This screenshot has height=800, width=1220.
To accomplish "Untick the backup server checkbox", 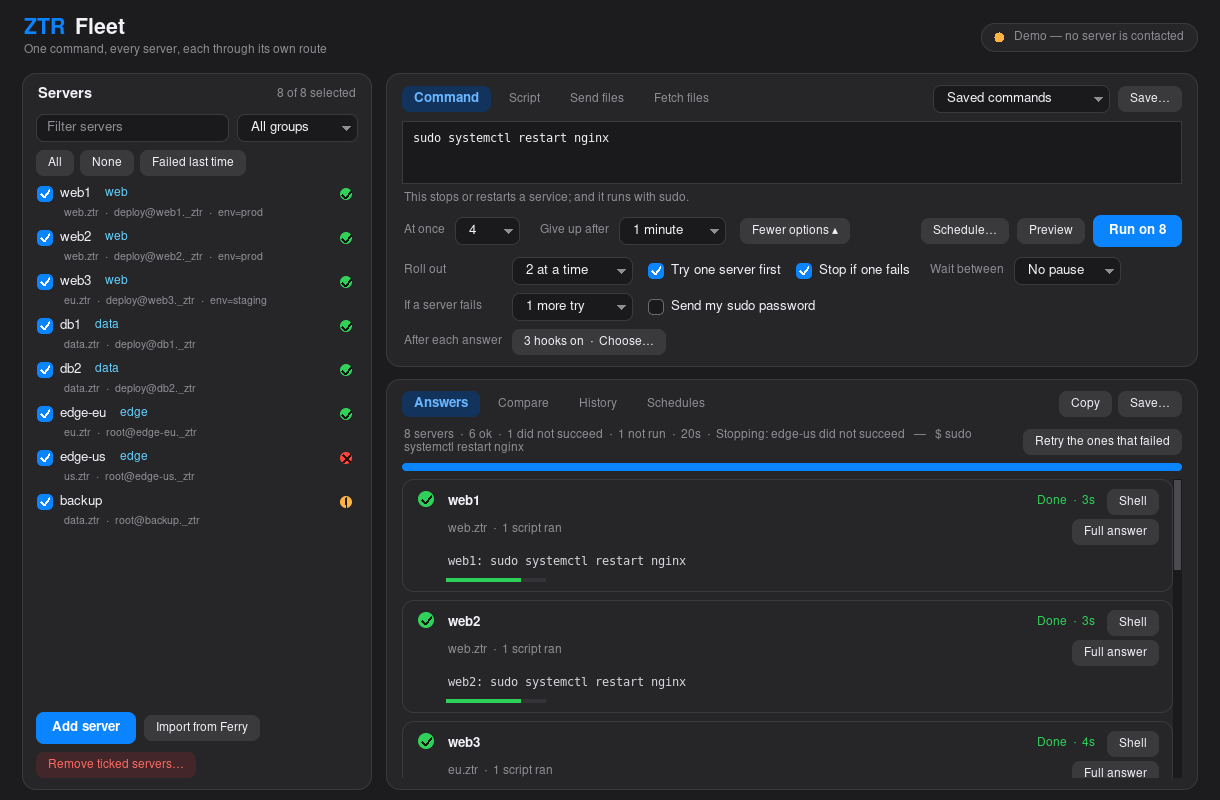I will coord(45,502).
